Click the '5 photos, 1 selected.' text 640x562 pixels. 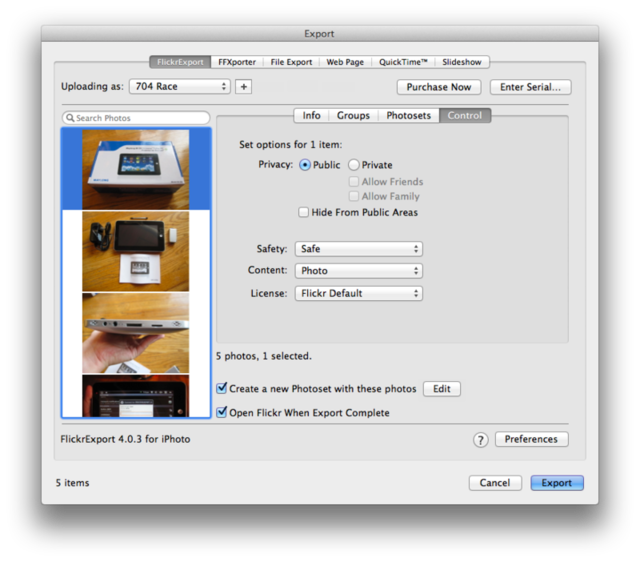pyautogui.click(x=264, y=356)
